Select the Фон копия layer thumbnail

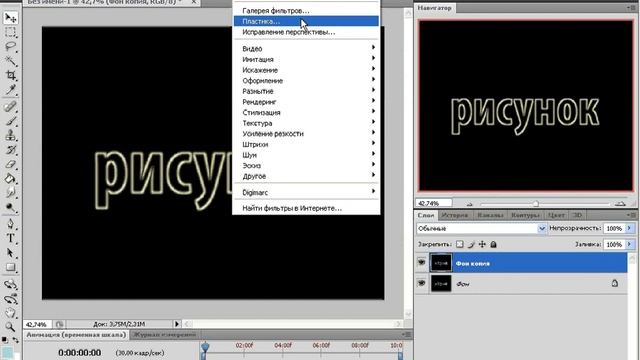pos(441,263)
